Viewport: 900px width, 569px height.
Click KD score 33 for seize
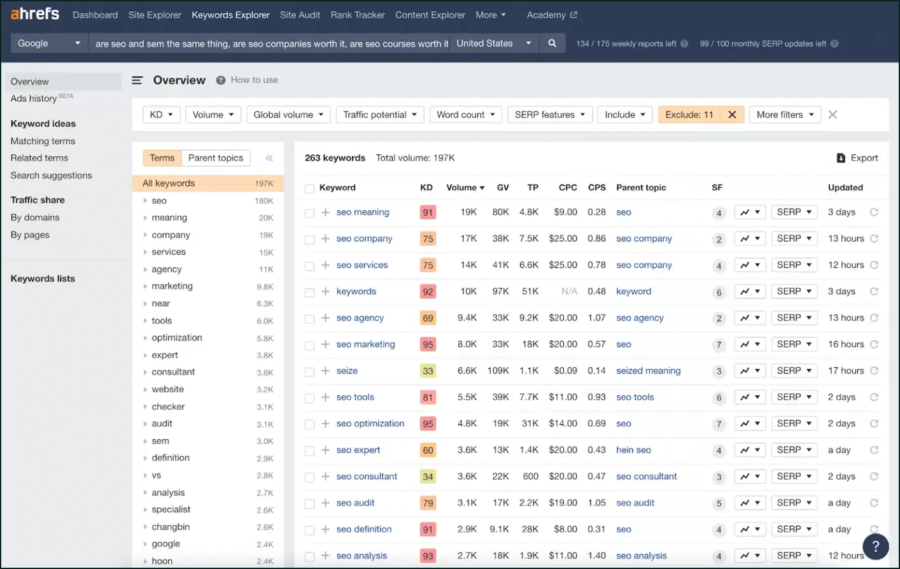[x=428, y=371]
